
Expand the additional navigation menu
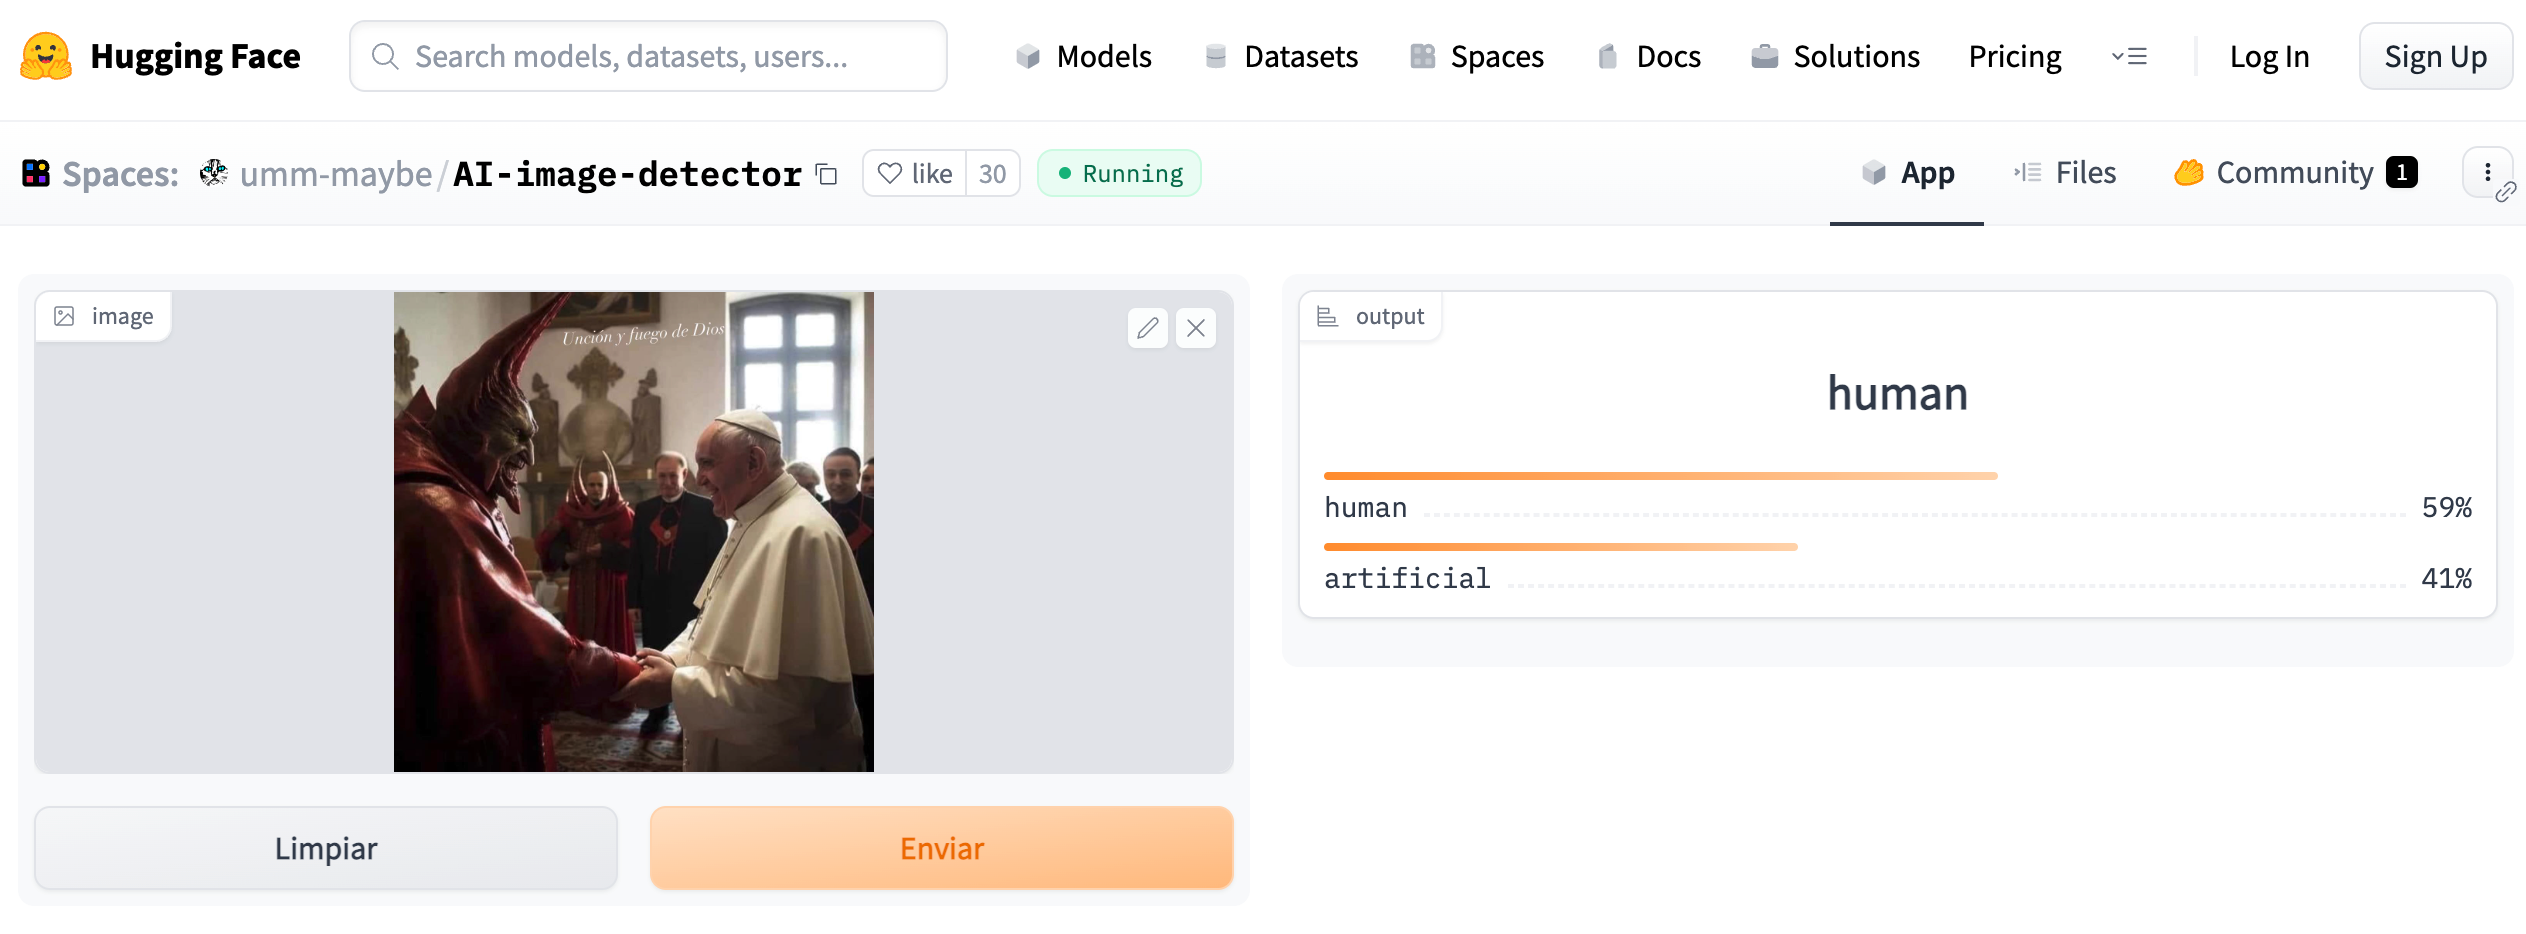2129,57
